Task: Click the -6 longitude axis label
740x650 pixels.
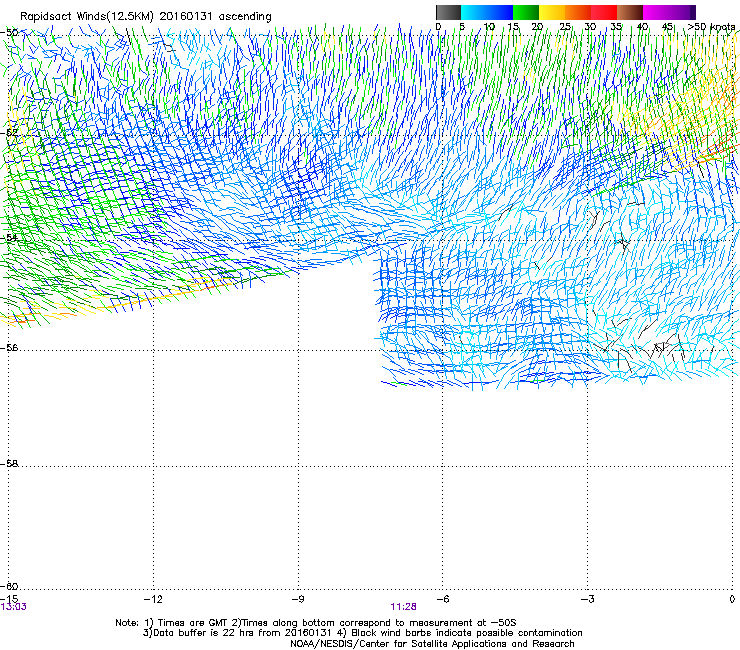Action: (442, 599)
